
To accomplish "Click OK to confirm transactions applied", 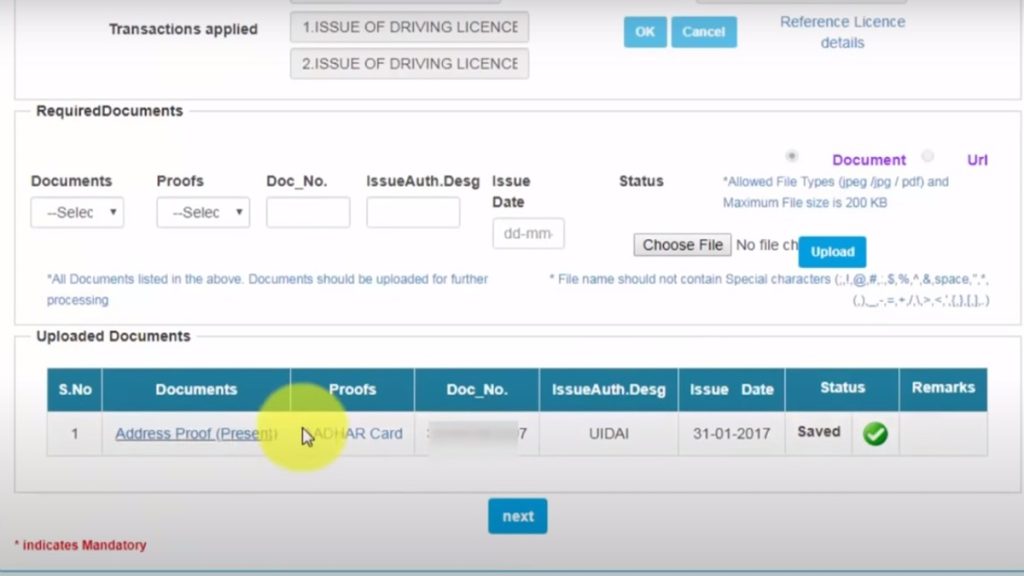I will click(x=644, y=31).
